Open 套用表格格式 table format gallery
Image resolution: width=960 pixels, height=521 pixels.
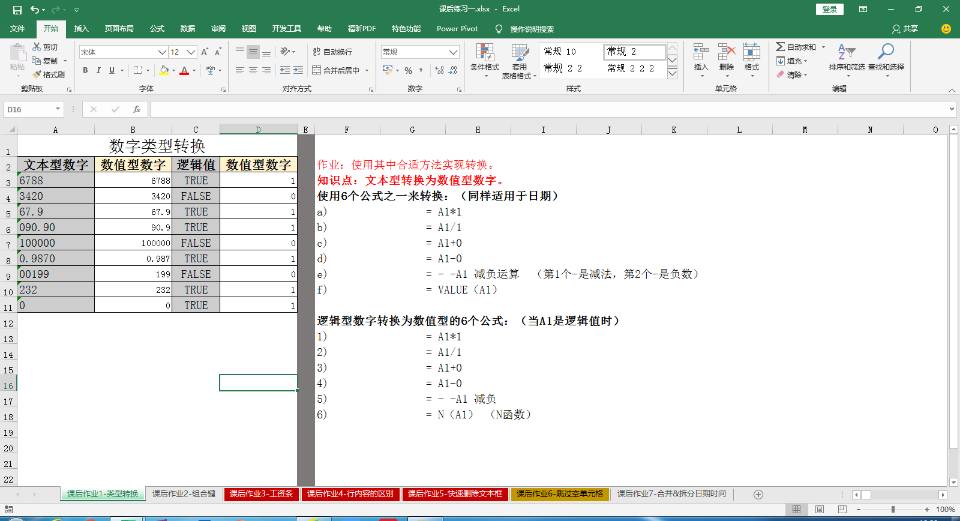519,61
